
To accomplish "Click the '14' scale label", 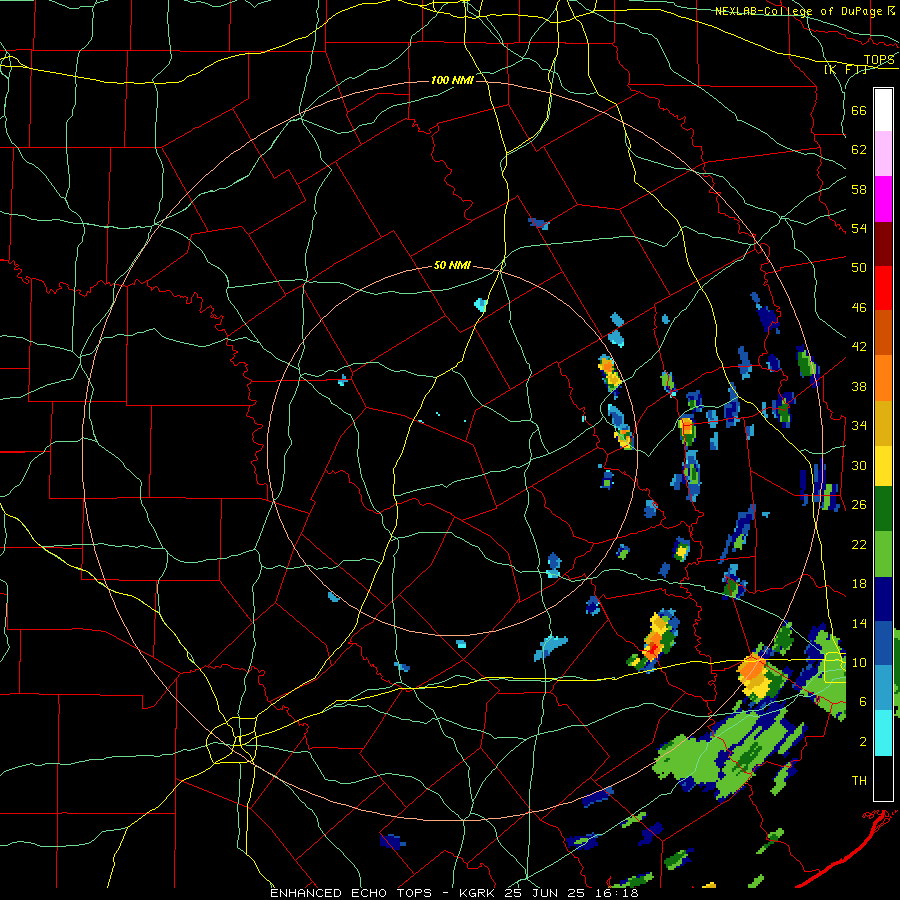I will point(859,623).
